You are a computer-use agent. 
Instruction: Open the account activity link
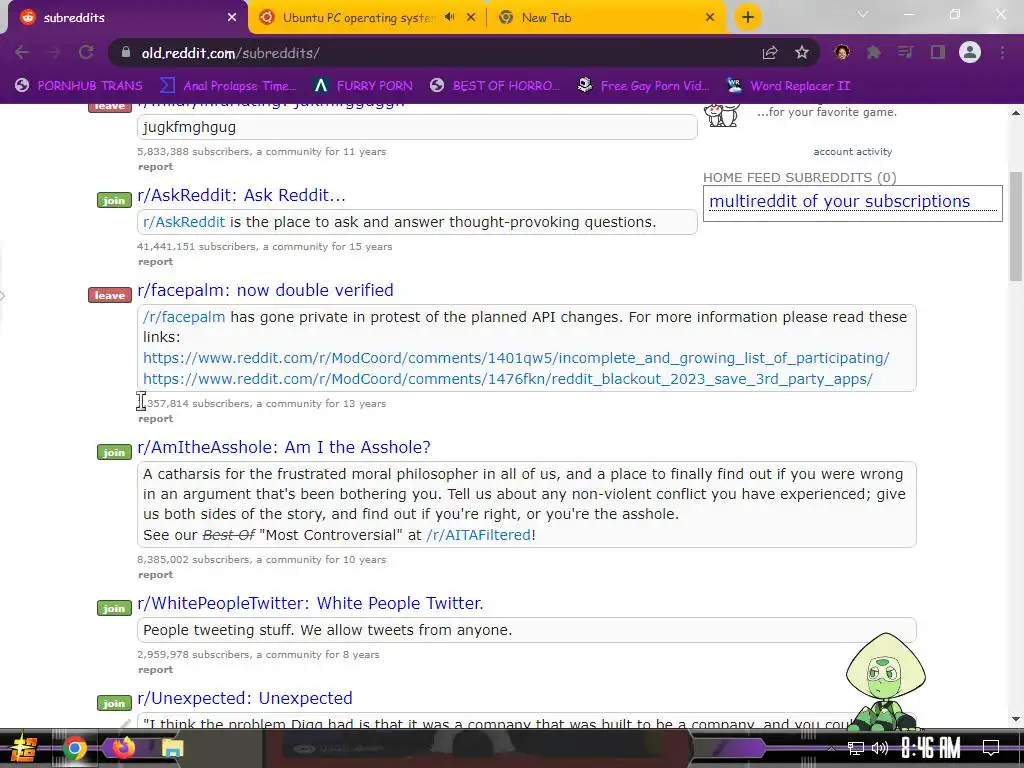point(852,152)
